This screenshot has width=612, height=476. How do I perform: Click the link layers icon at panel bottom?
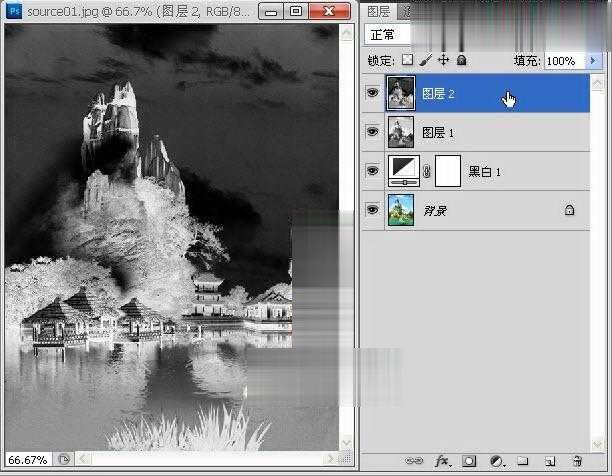click(x=414, y=461)
